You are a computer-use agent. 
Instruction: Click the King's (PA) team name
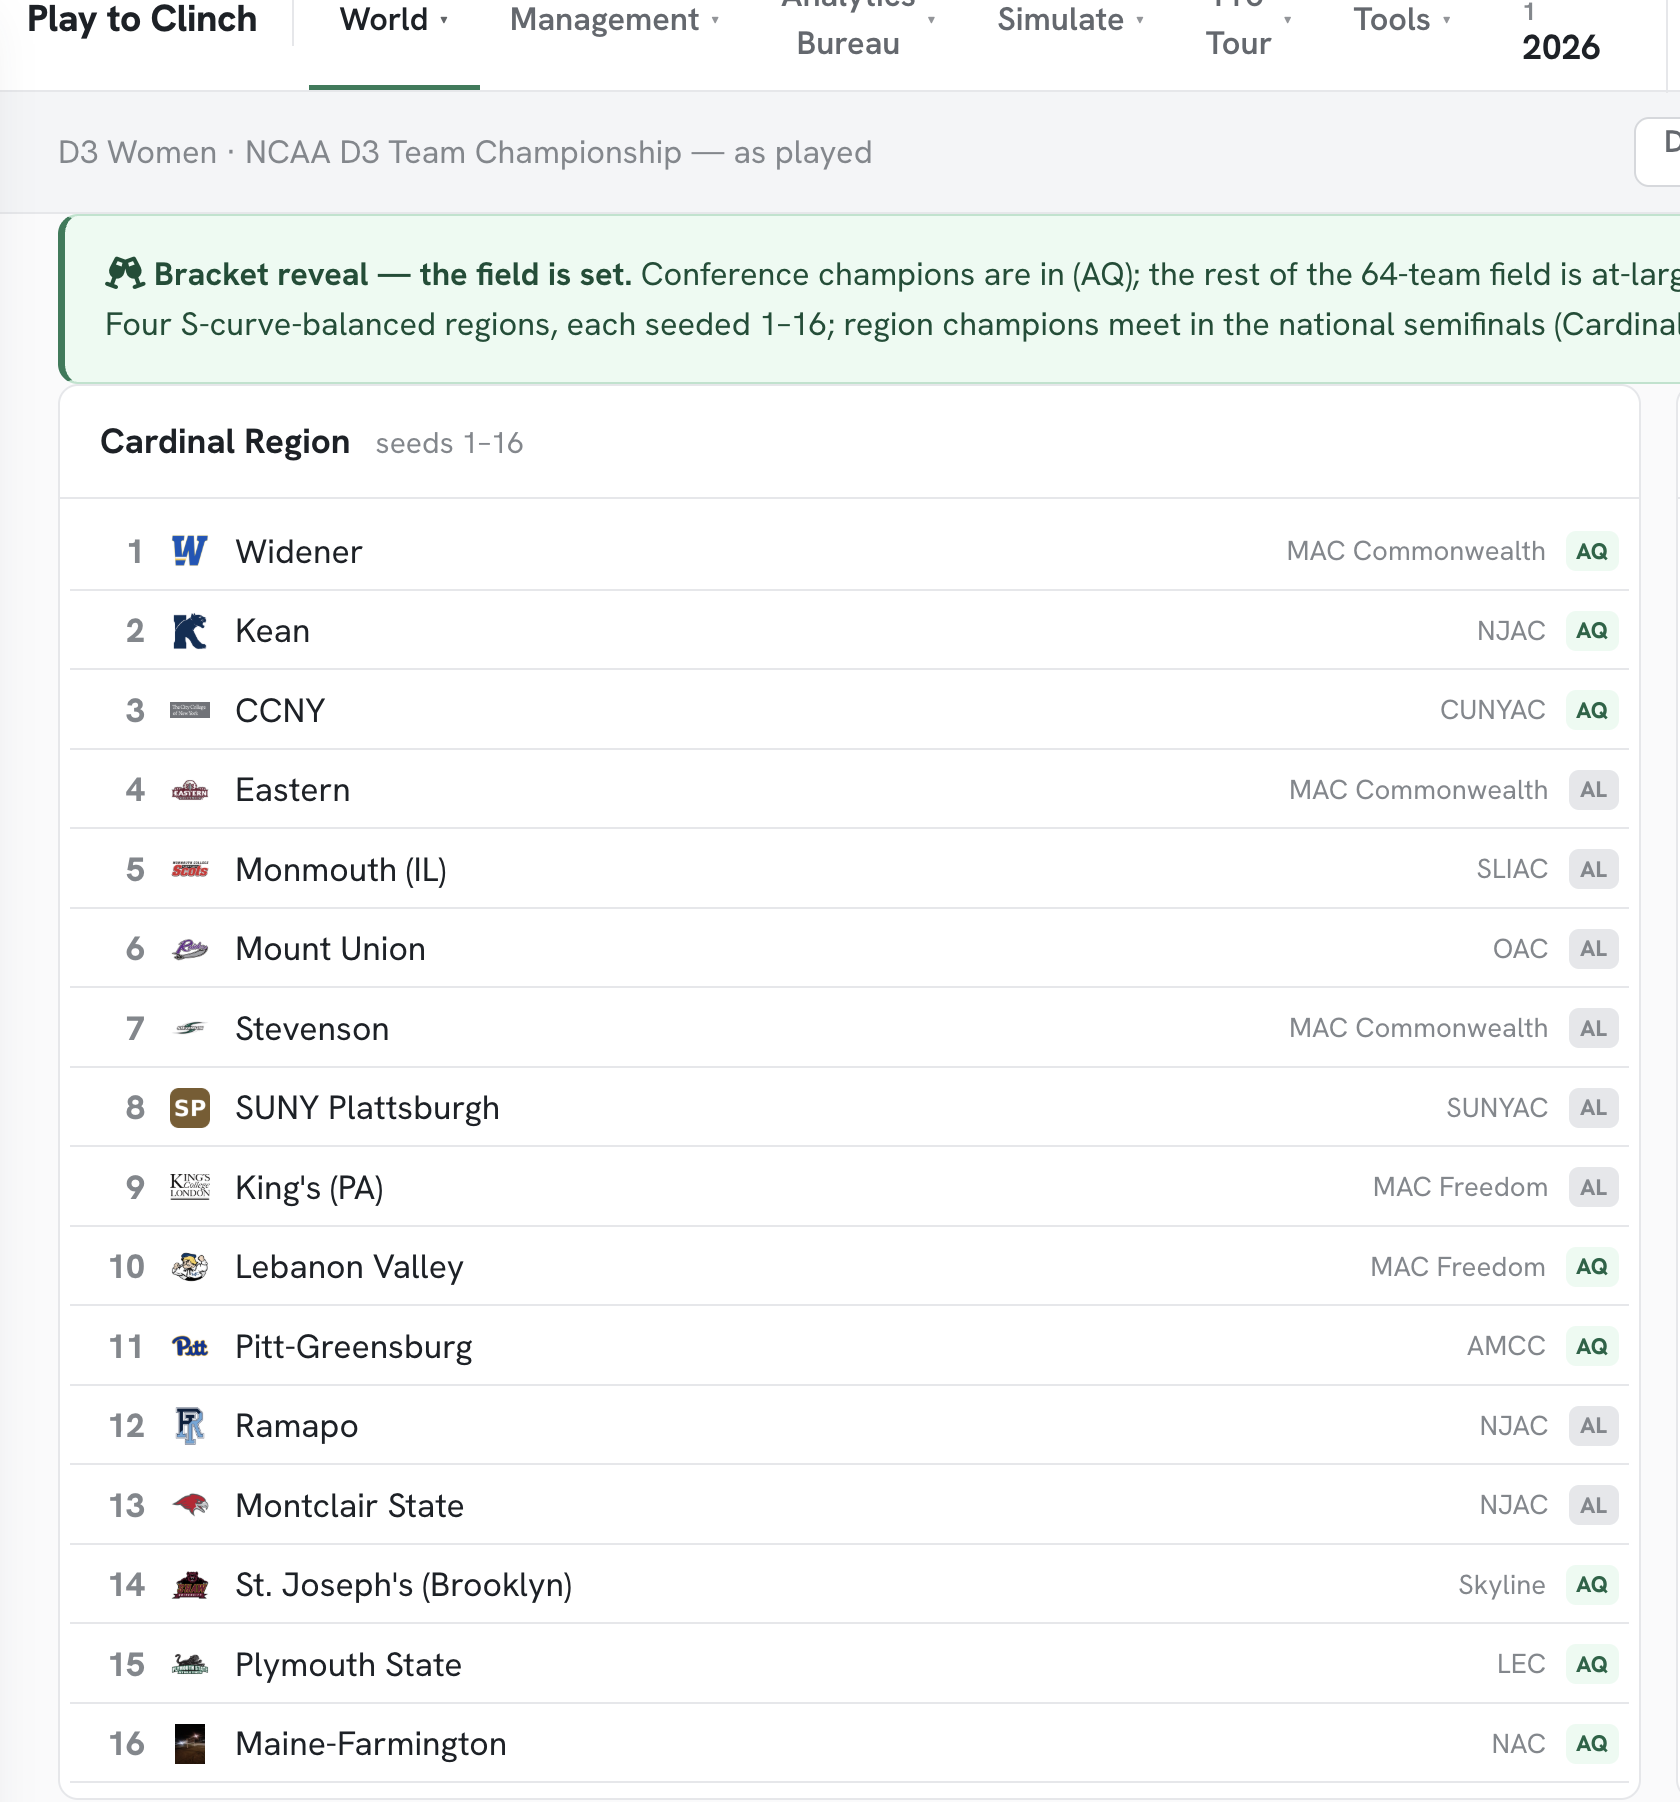click(310, 1188)
